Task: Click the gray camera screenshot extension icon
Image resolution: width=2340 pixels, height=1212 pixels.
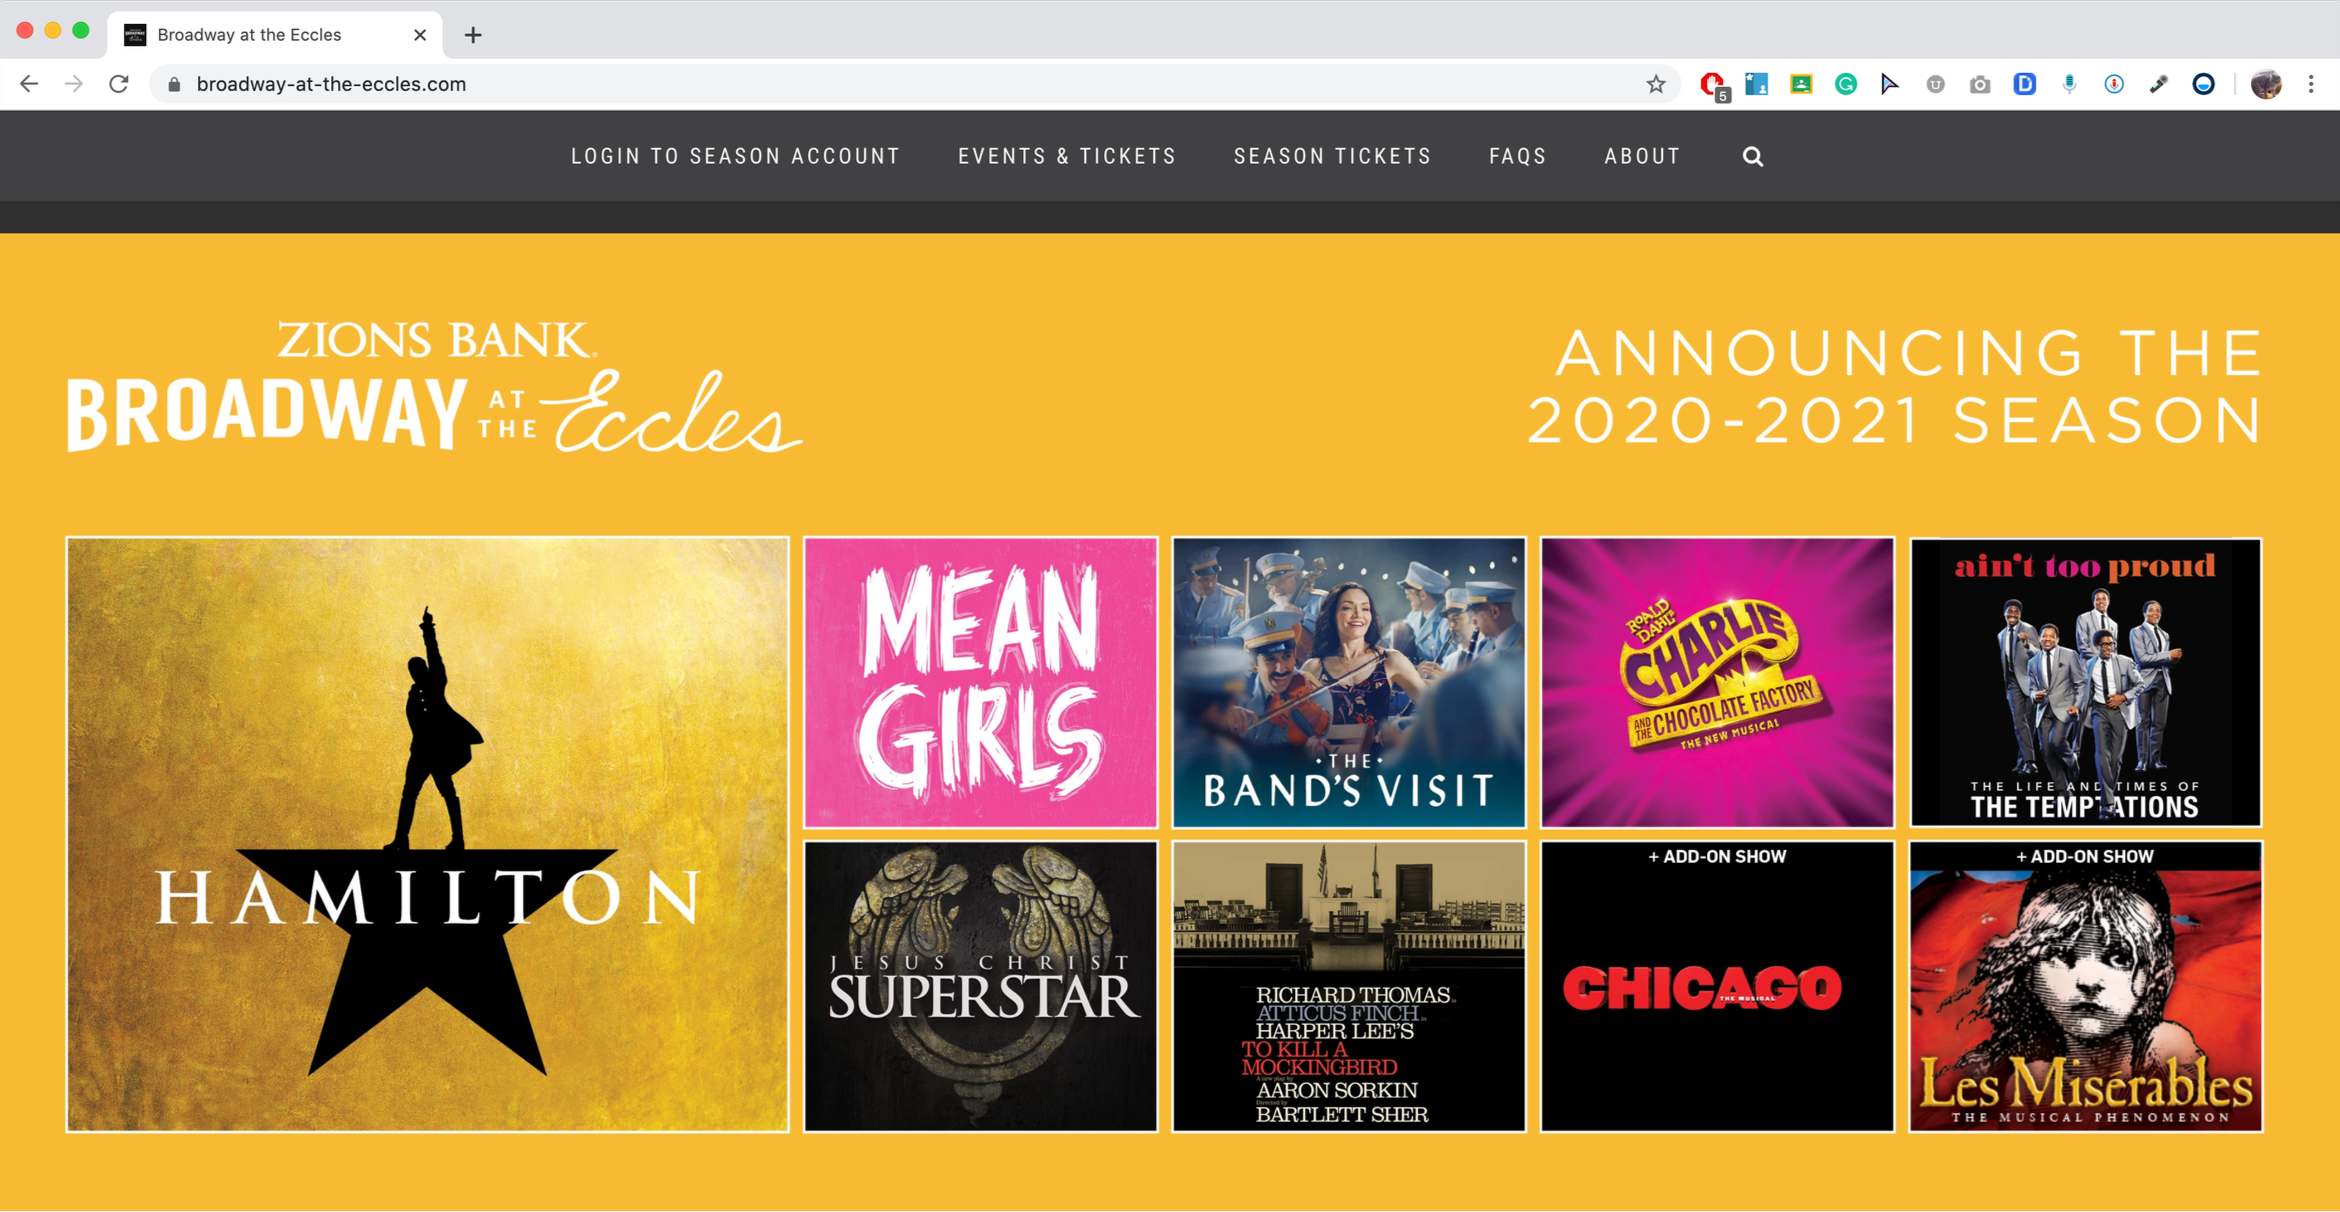Action: point(1980,84)
